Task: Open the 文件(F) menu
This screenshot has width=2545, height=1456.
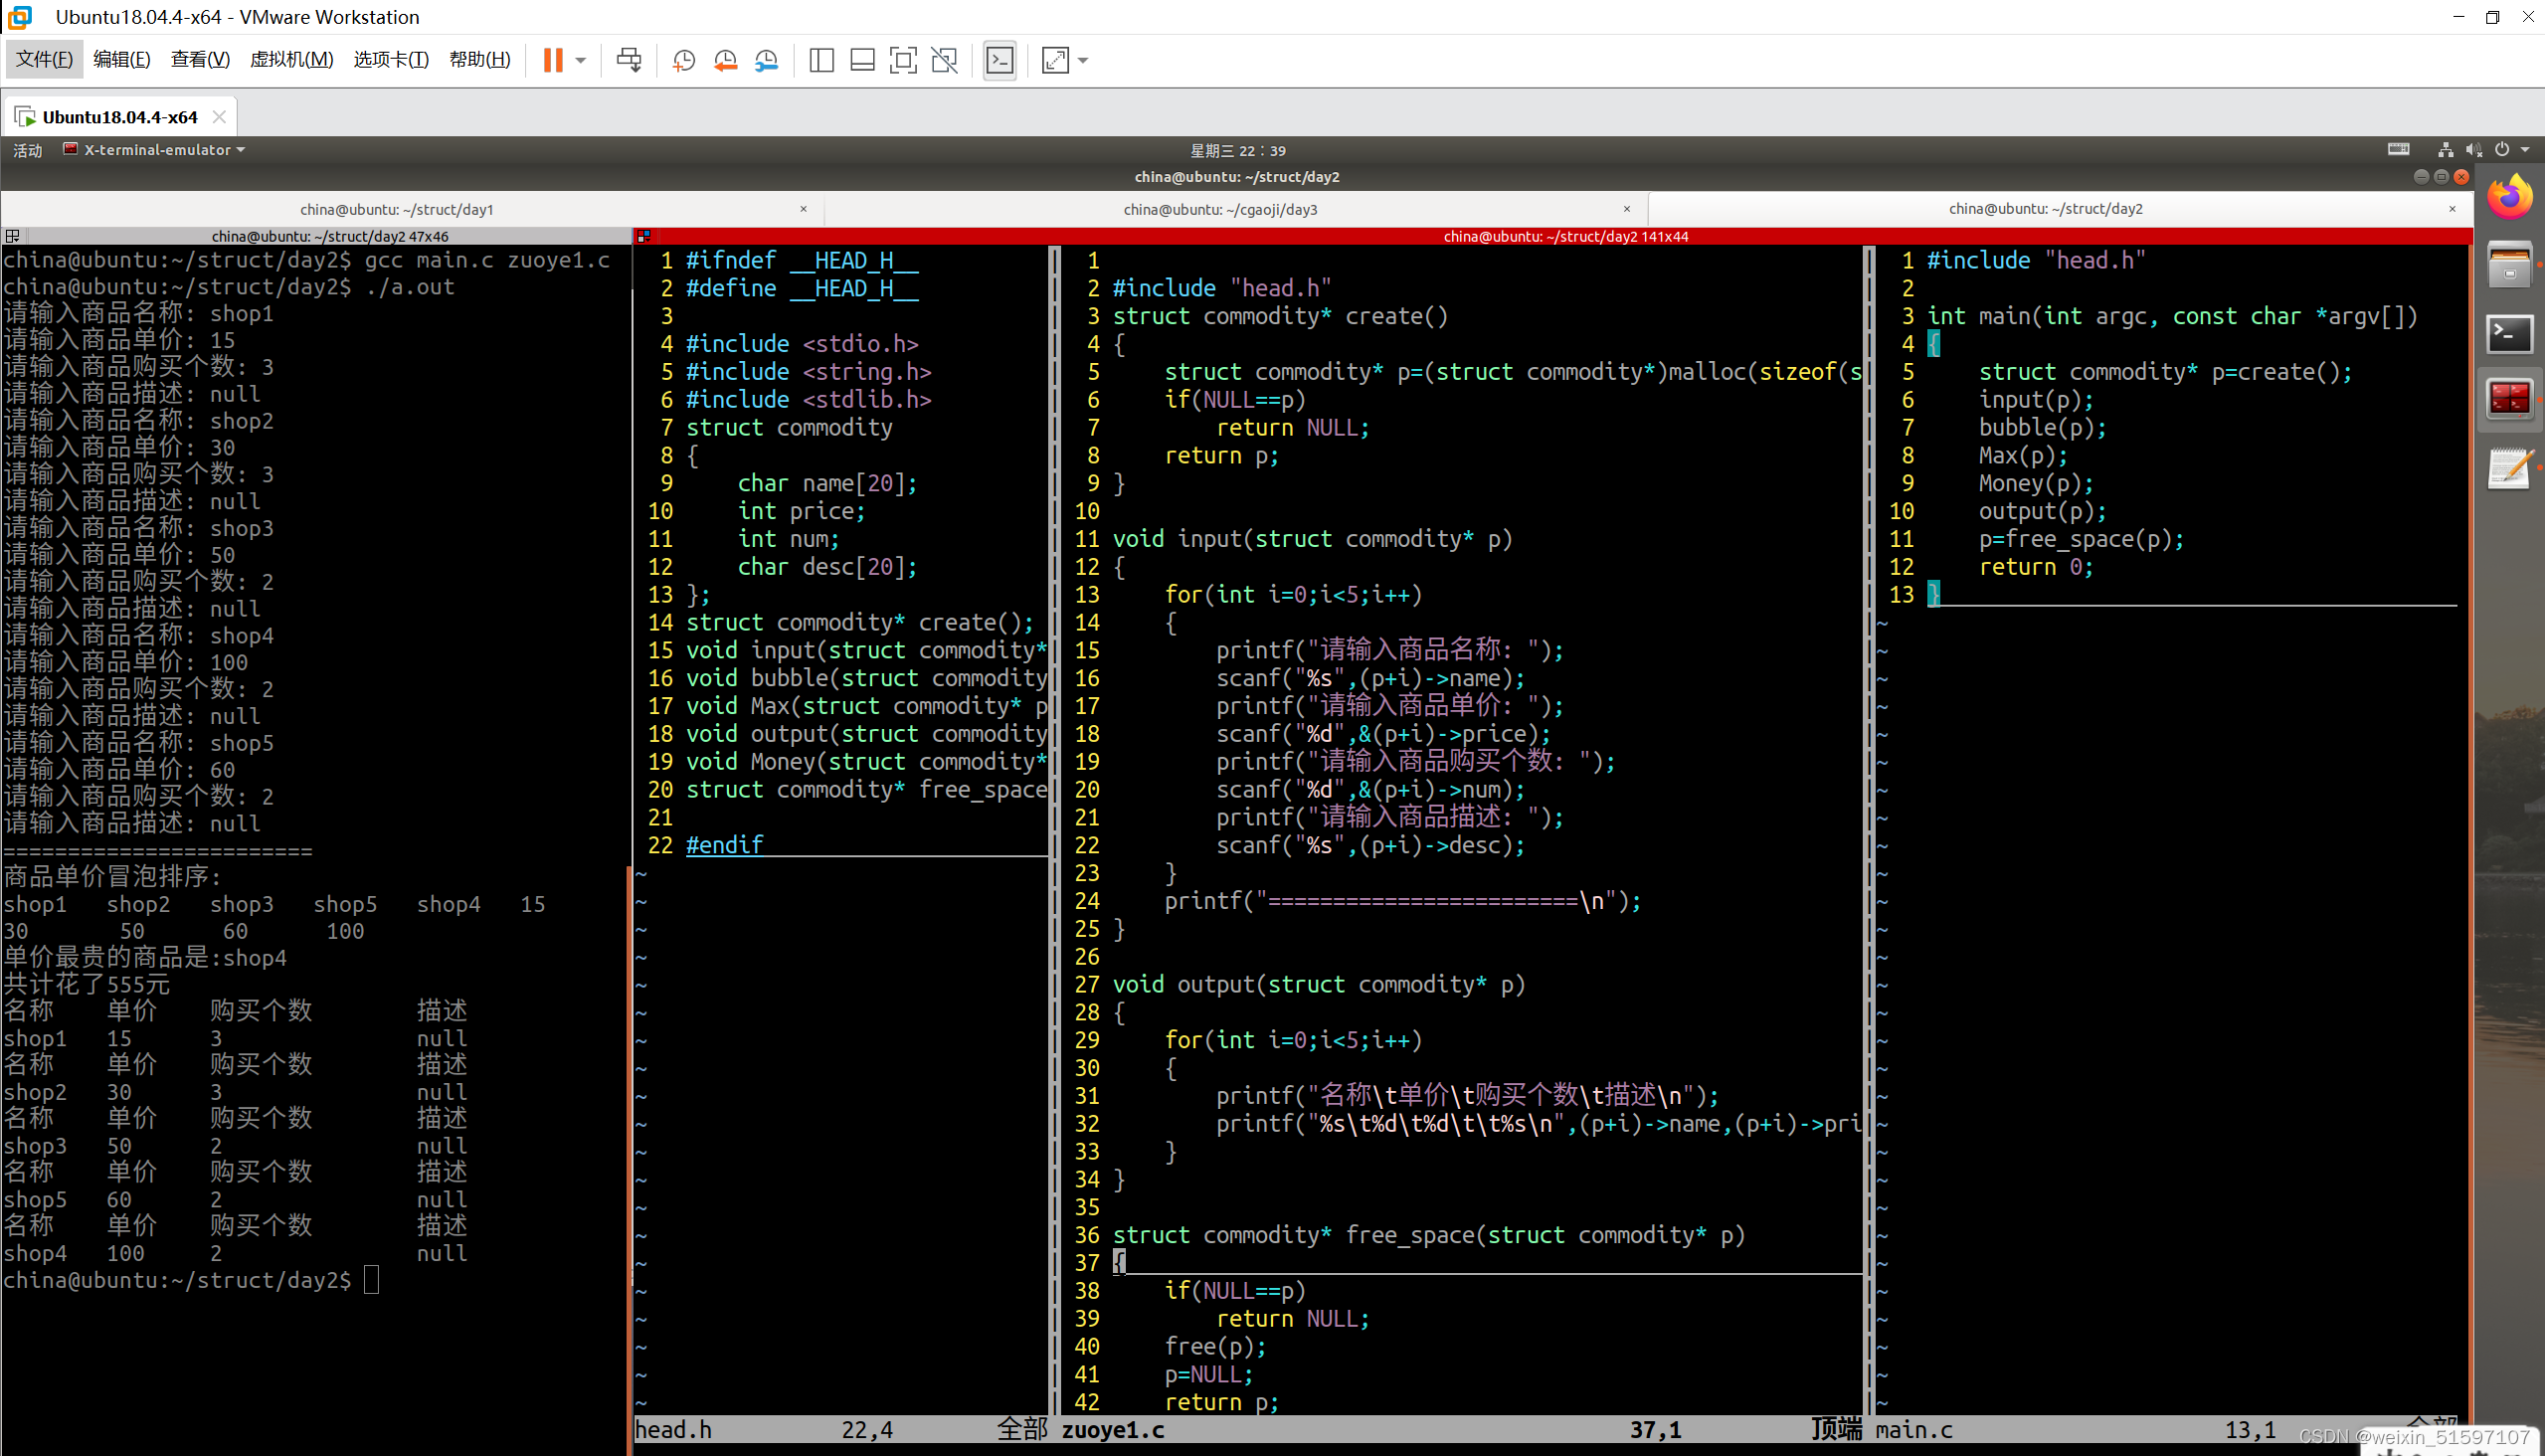Action: (44, 59)
